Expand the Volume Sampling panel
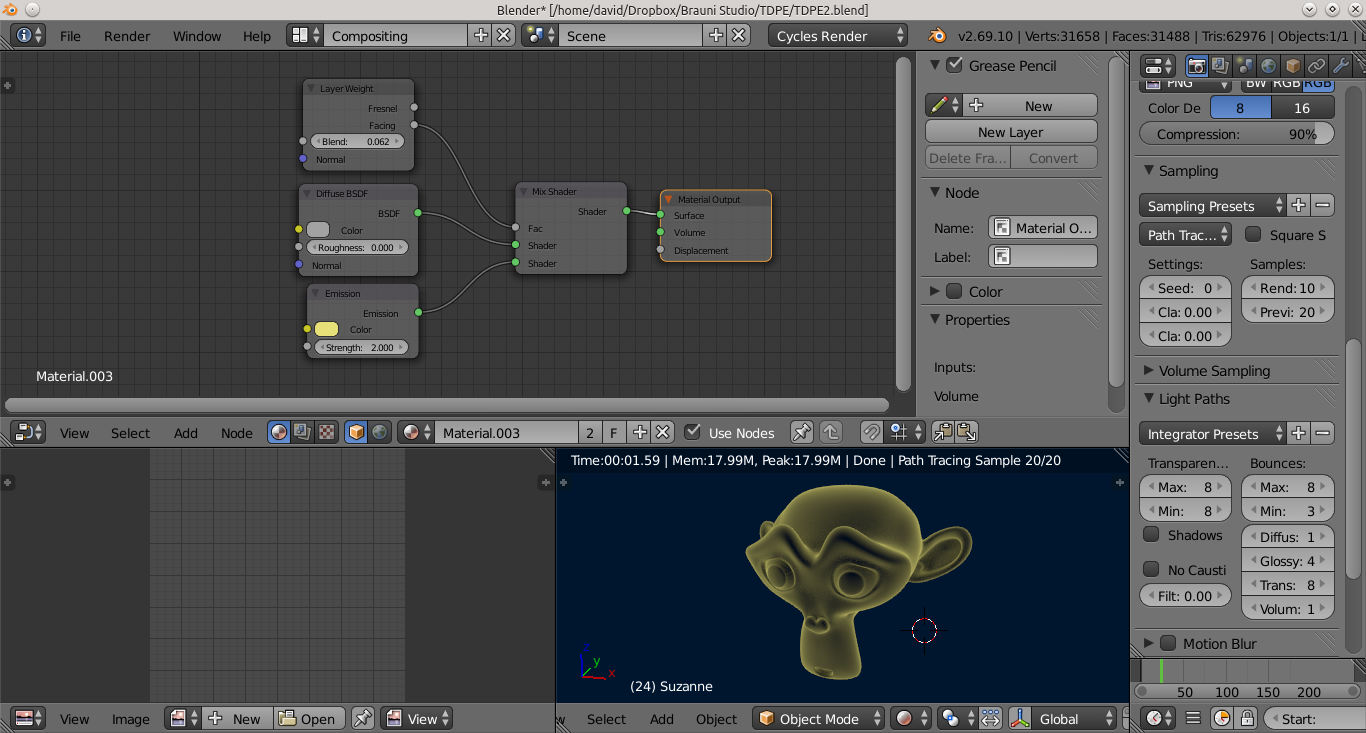The height and width of the screenshot is (733, 1366). 1214,370
